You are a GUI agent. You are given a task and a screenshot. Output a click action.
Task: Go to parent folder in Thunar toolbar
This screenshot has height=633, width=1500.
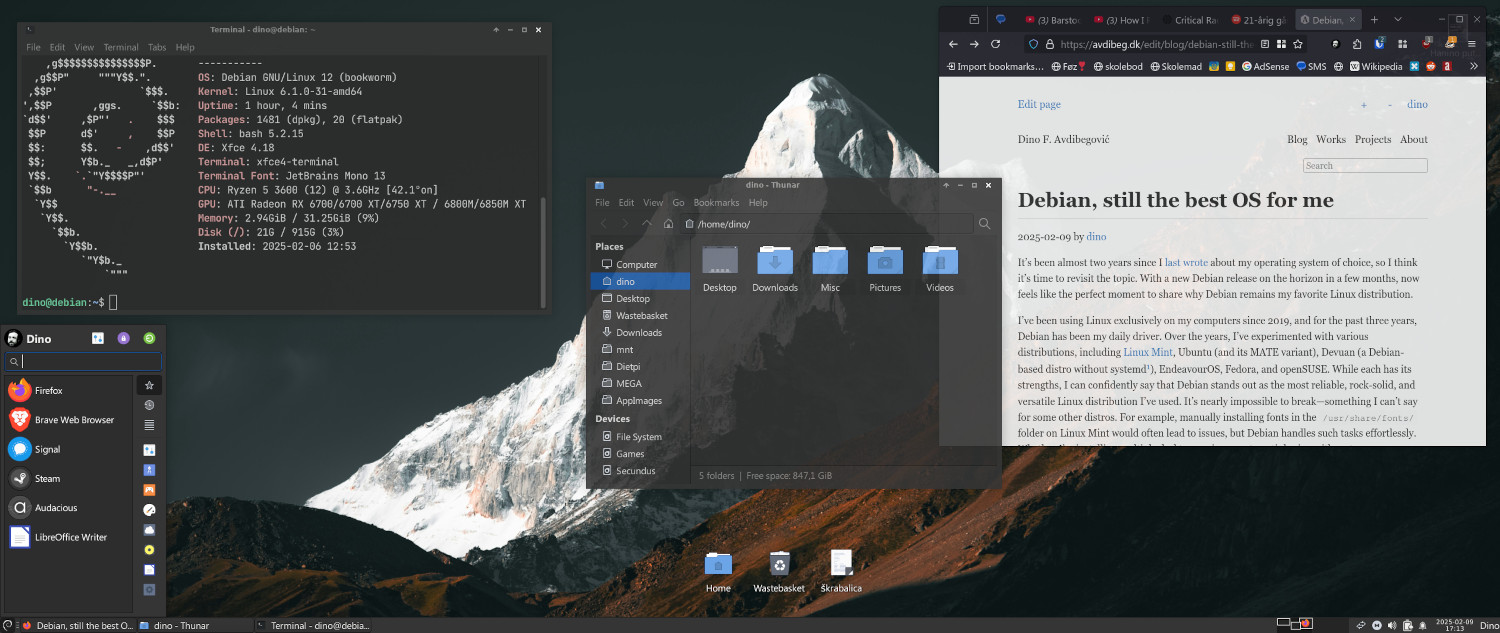click(647, 224)
